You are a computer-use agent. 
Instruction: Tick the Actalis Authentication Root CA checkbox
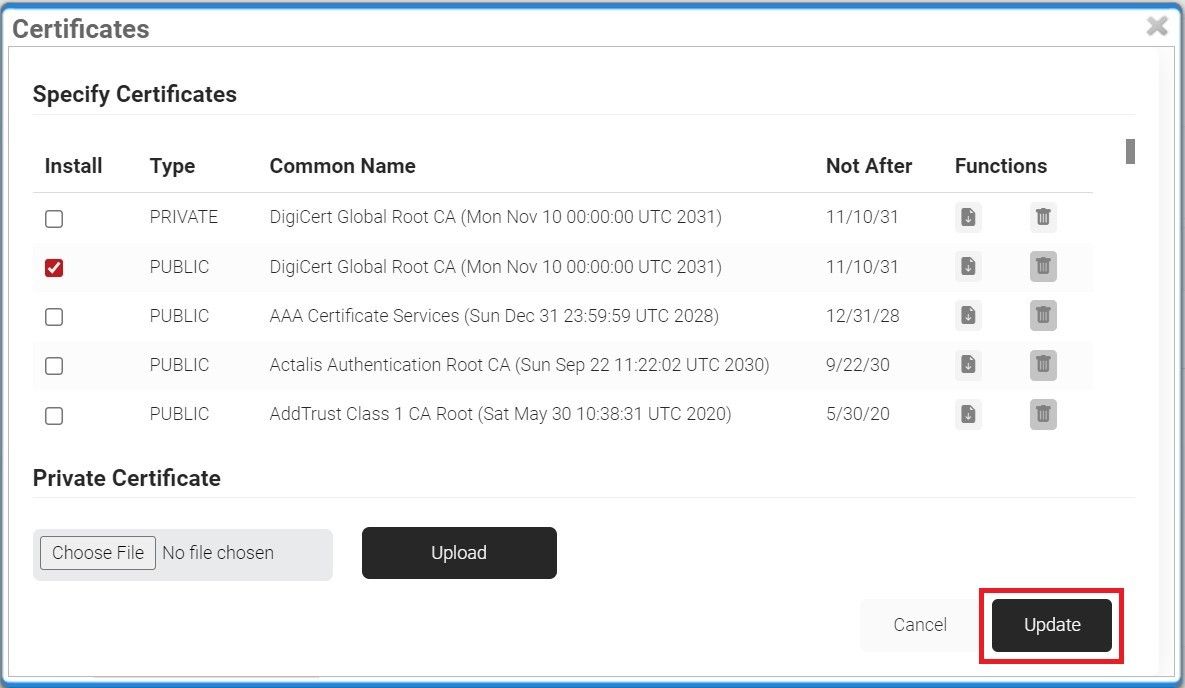[54, 366]
